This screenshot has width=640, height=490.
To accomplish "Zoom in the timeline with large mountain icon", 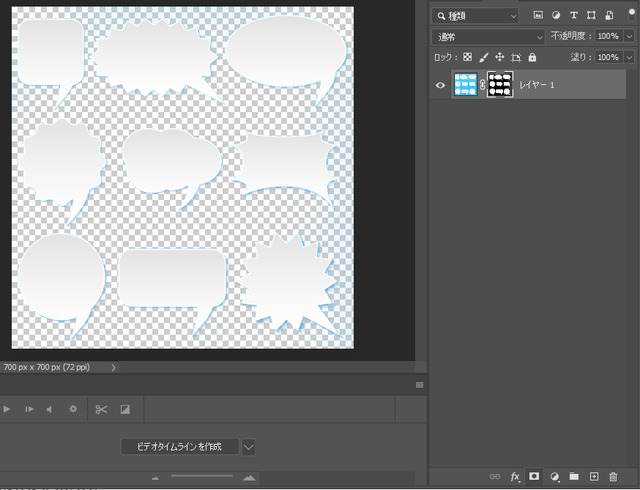I will 249,478.
